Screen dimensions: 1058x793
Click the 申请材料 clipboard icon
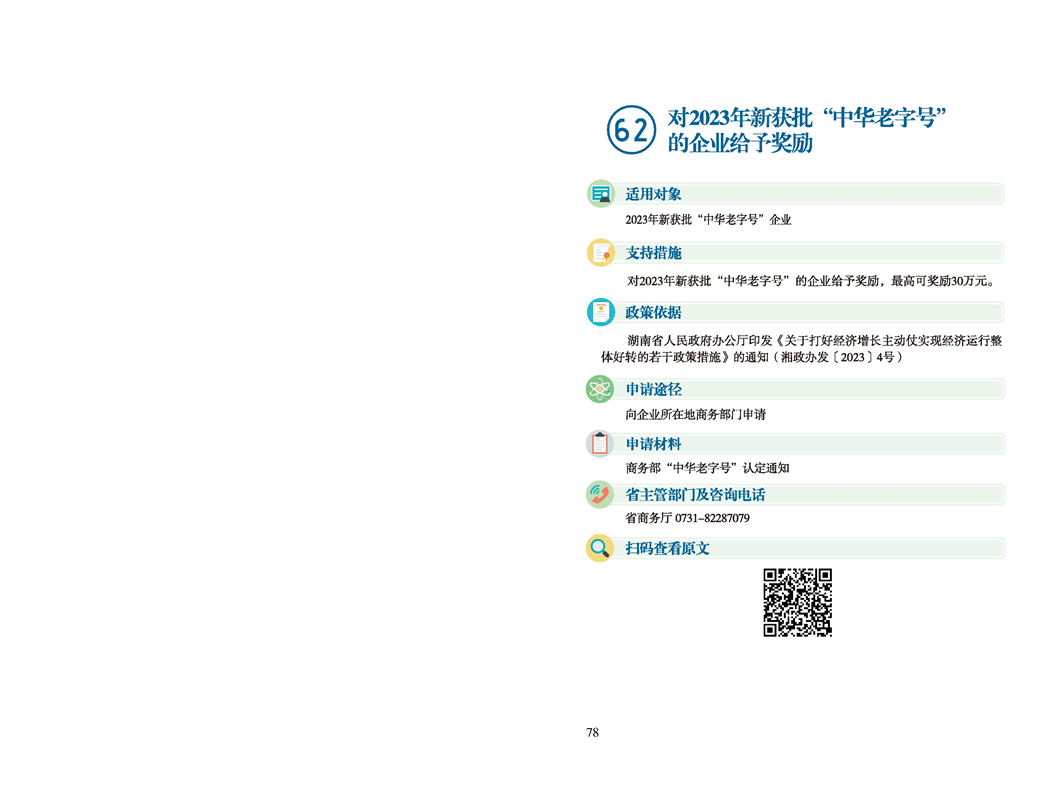point(600,443)
